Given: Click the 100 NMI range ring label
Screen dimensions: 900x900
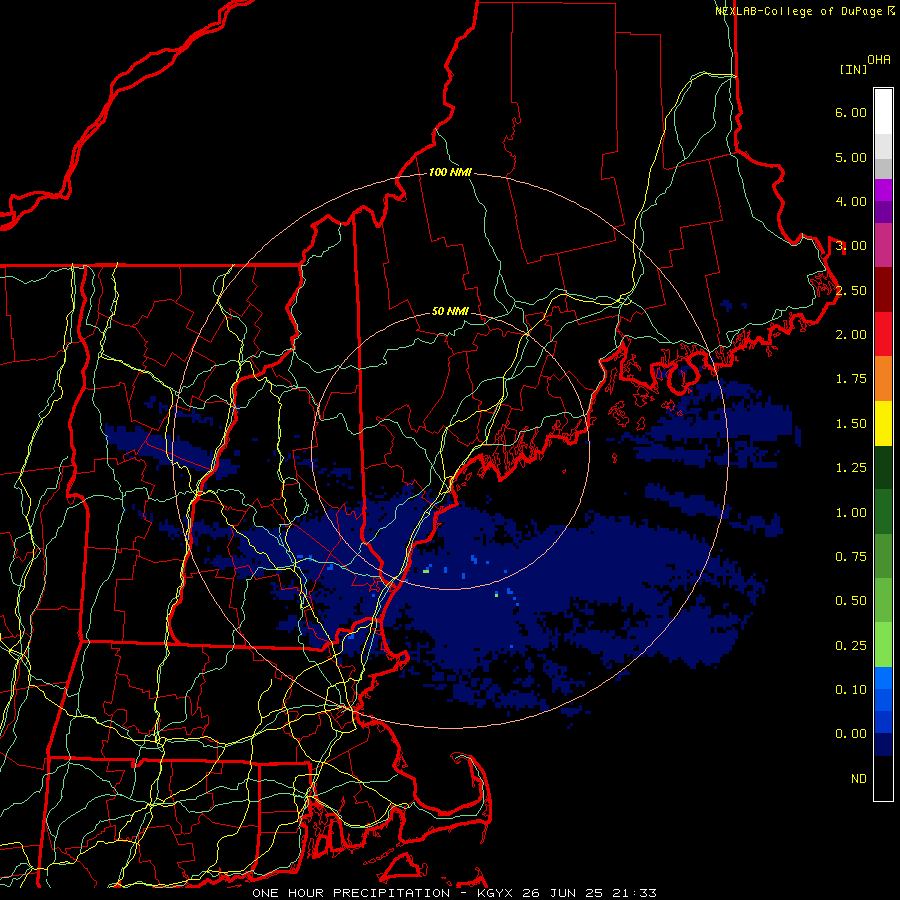Looking at the screenshot, I should tap(450, 172).
